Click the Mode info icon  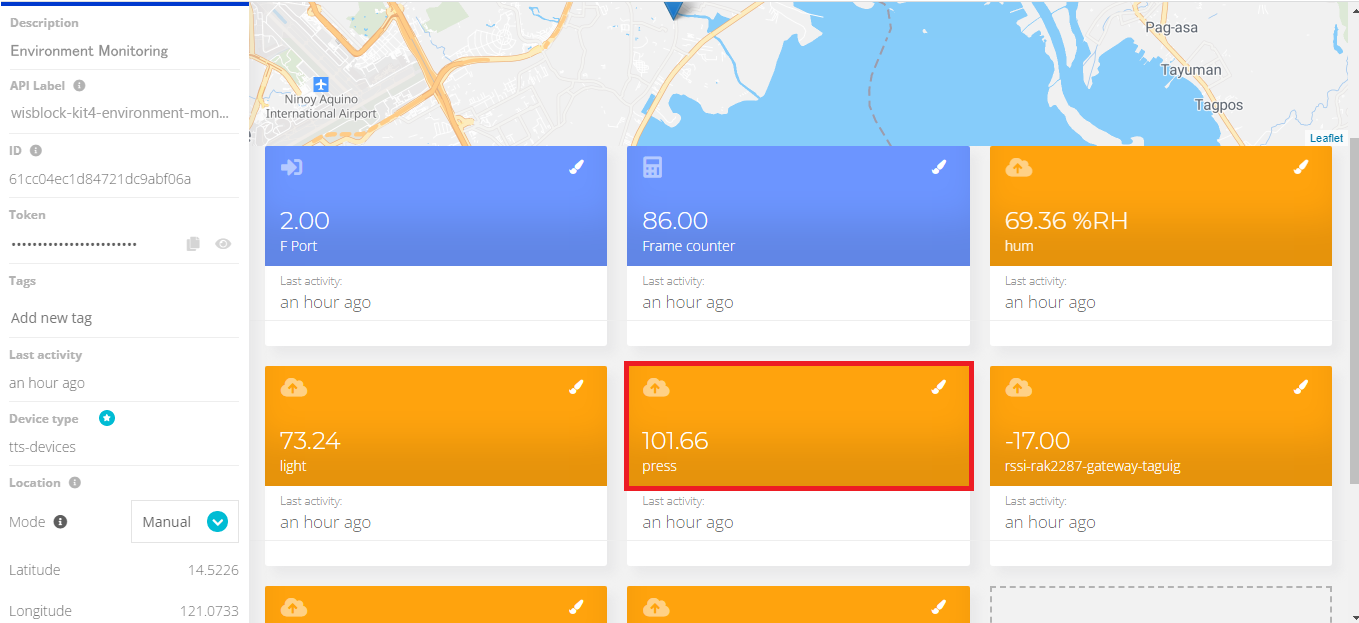tap(60, 522)
